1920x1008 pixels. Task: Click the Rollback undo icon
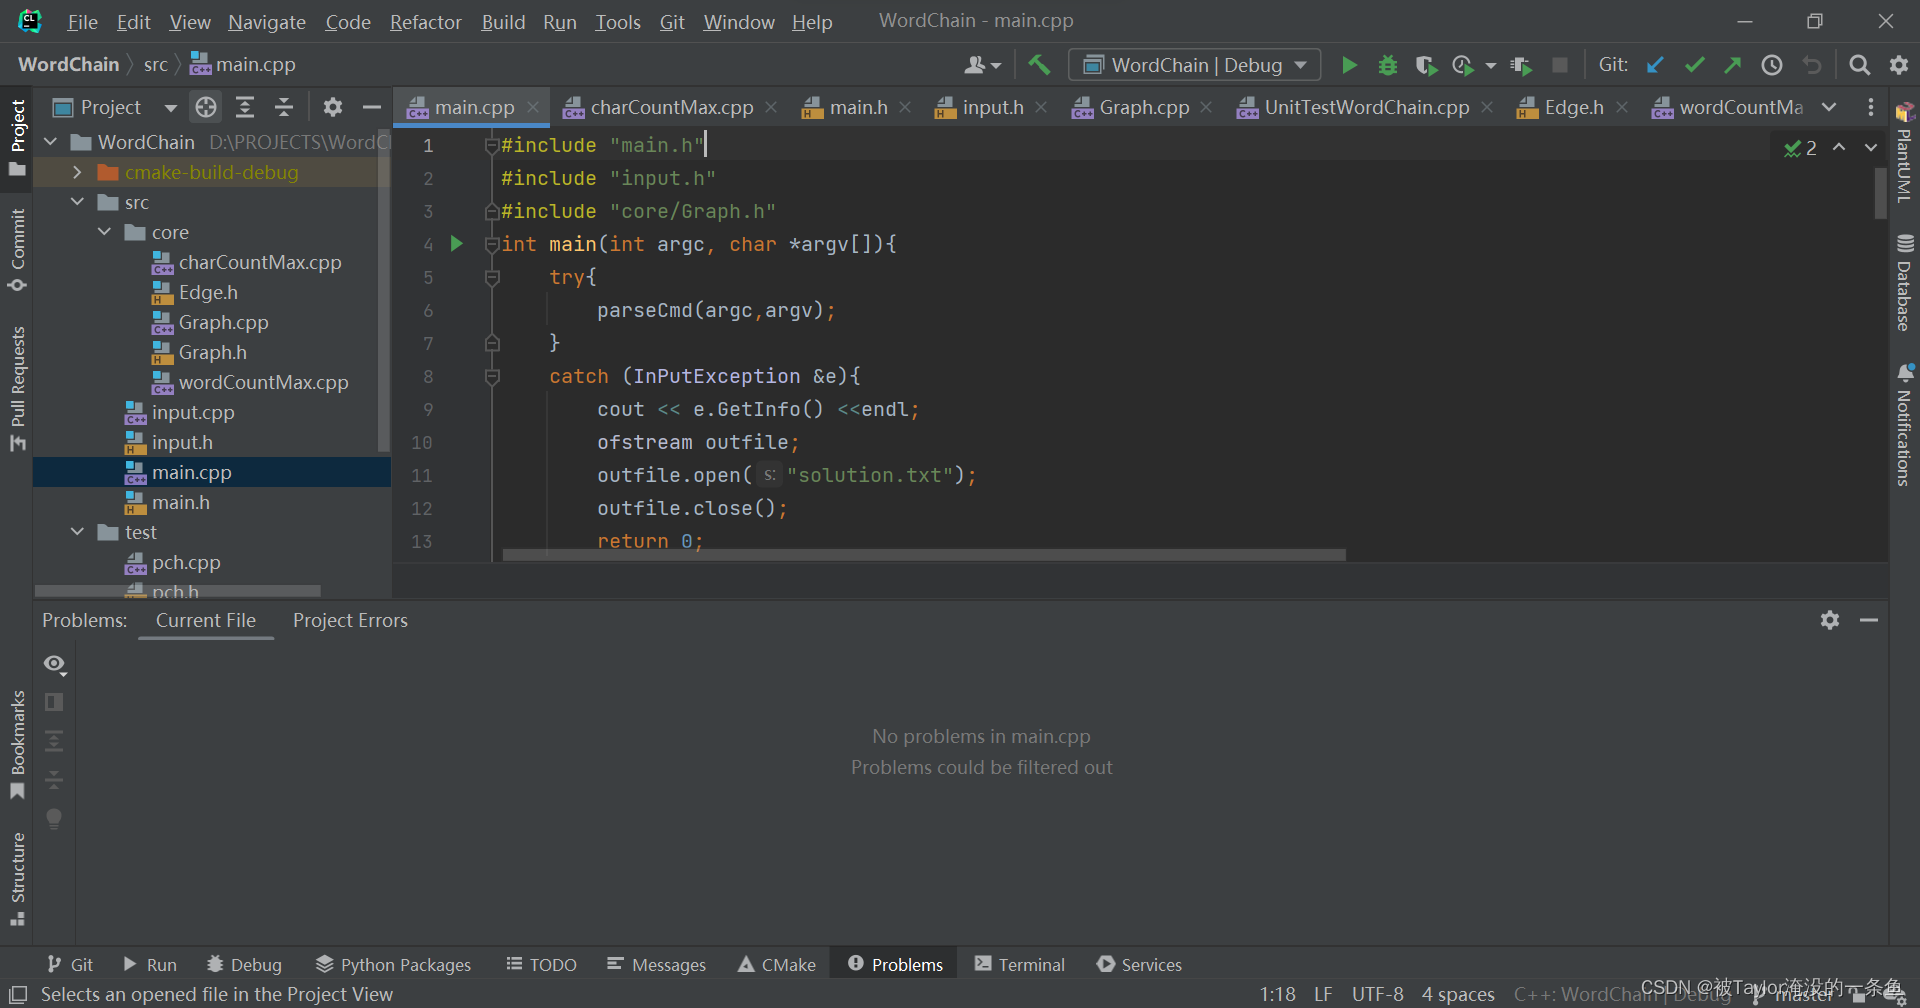[x=1811, y=65]
